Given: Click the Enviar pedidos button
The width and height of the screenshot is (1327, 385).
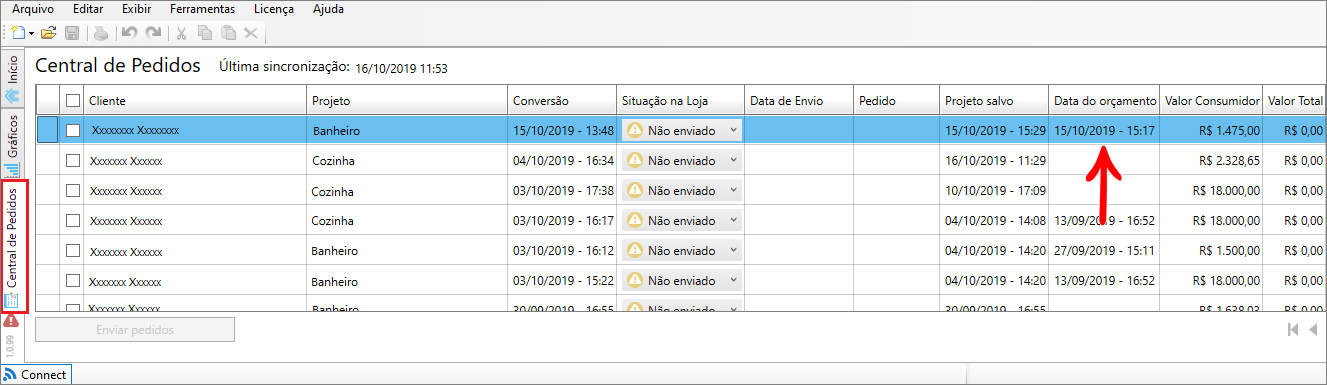Looking at the screenshot, I should coord(135,329).
